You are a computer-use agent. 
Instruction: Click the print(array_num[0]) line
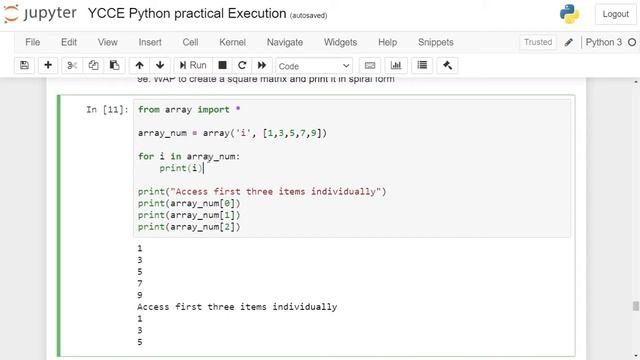(189, 203)
